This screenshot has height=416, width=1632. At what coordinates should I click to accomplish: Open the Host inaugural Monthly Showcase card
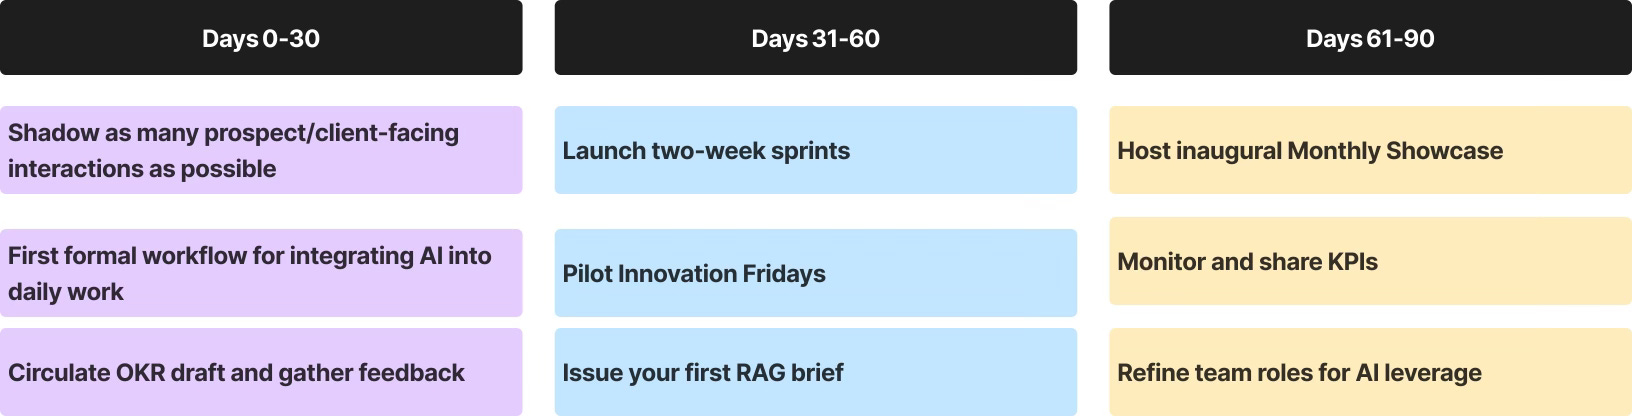(1370, 150)
